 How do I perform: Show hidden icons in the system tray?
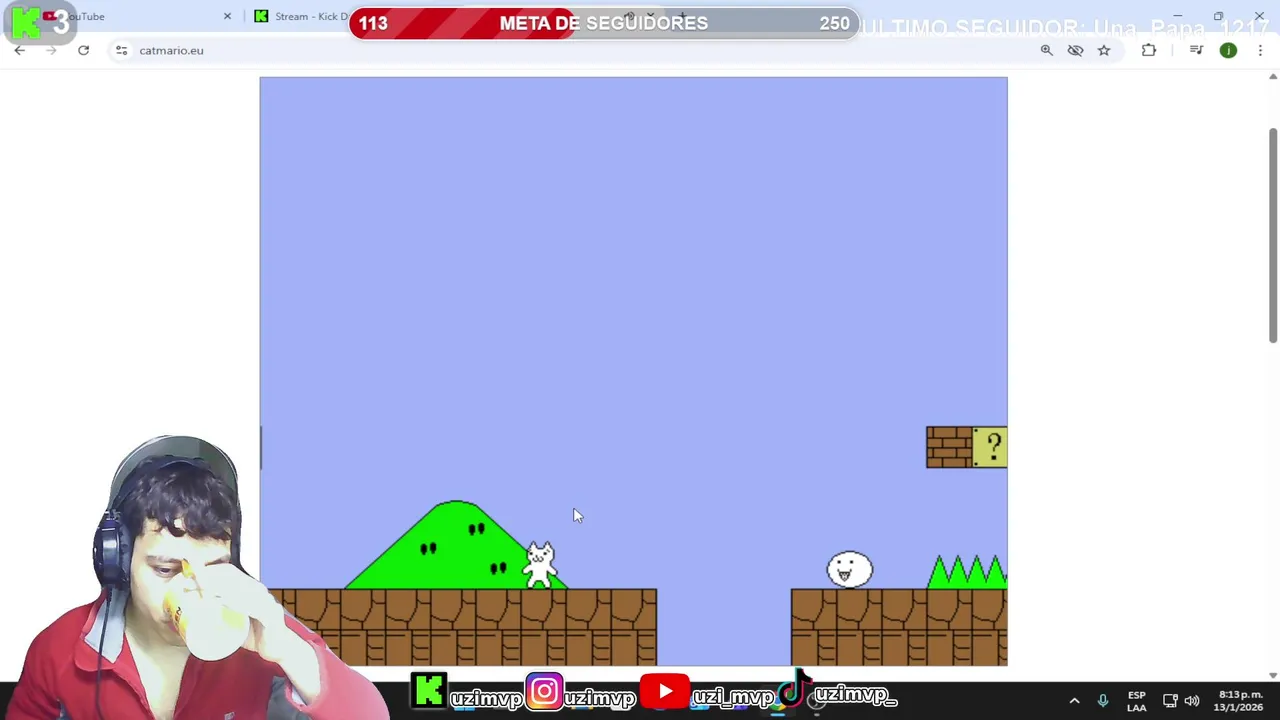click(x=1074, y=701)
